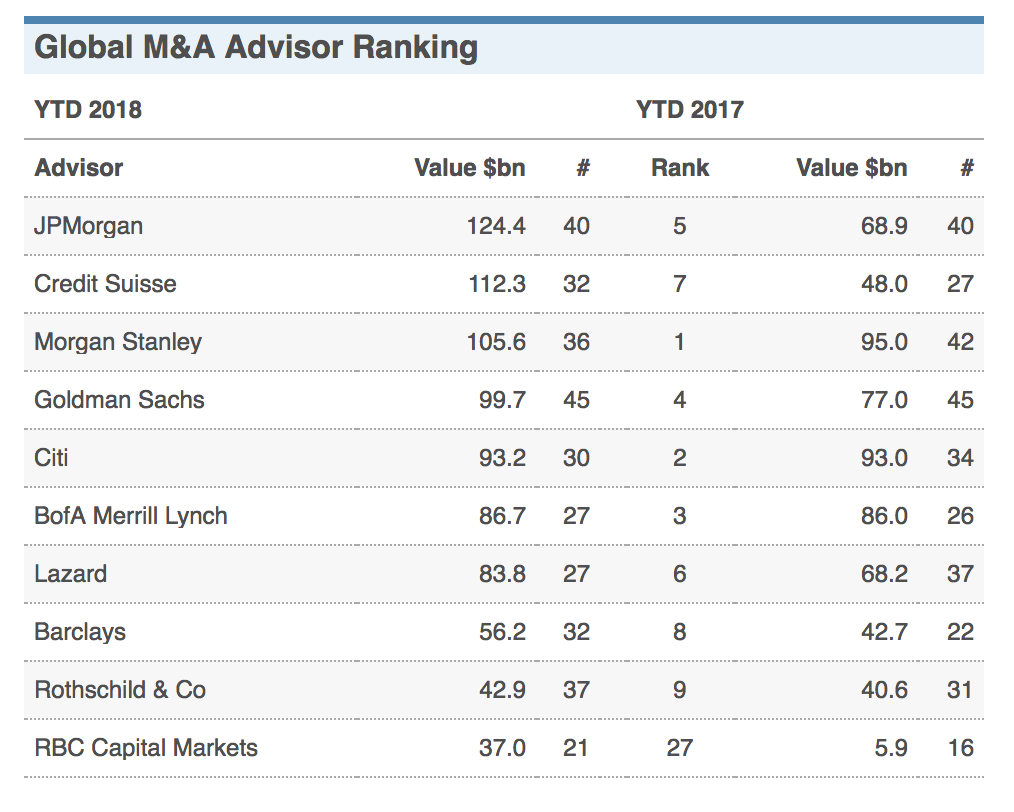The image size is (1014, 812).
Task: Click the Barclays advisor name
Action: 80,632
